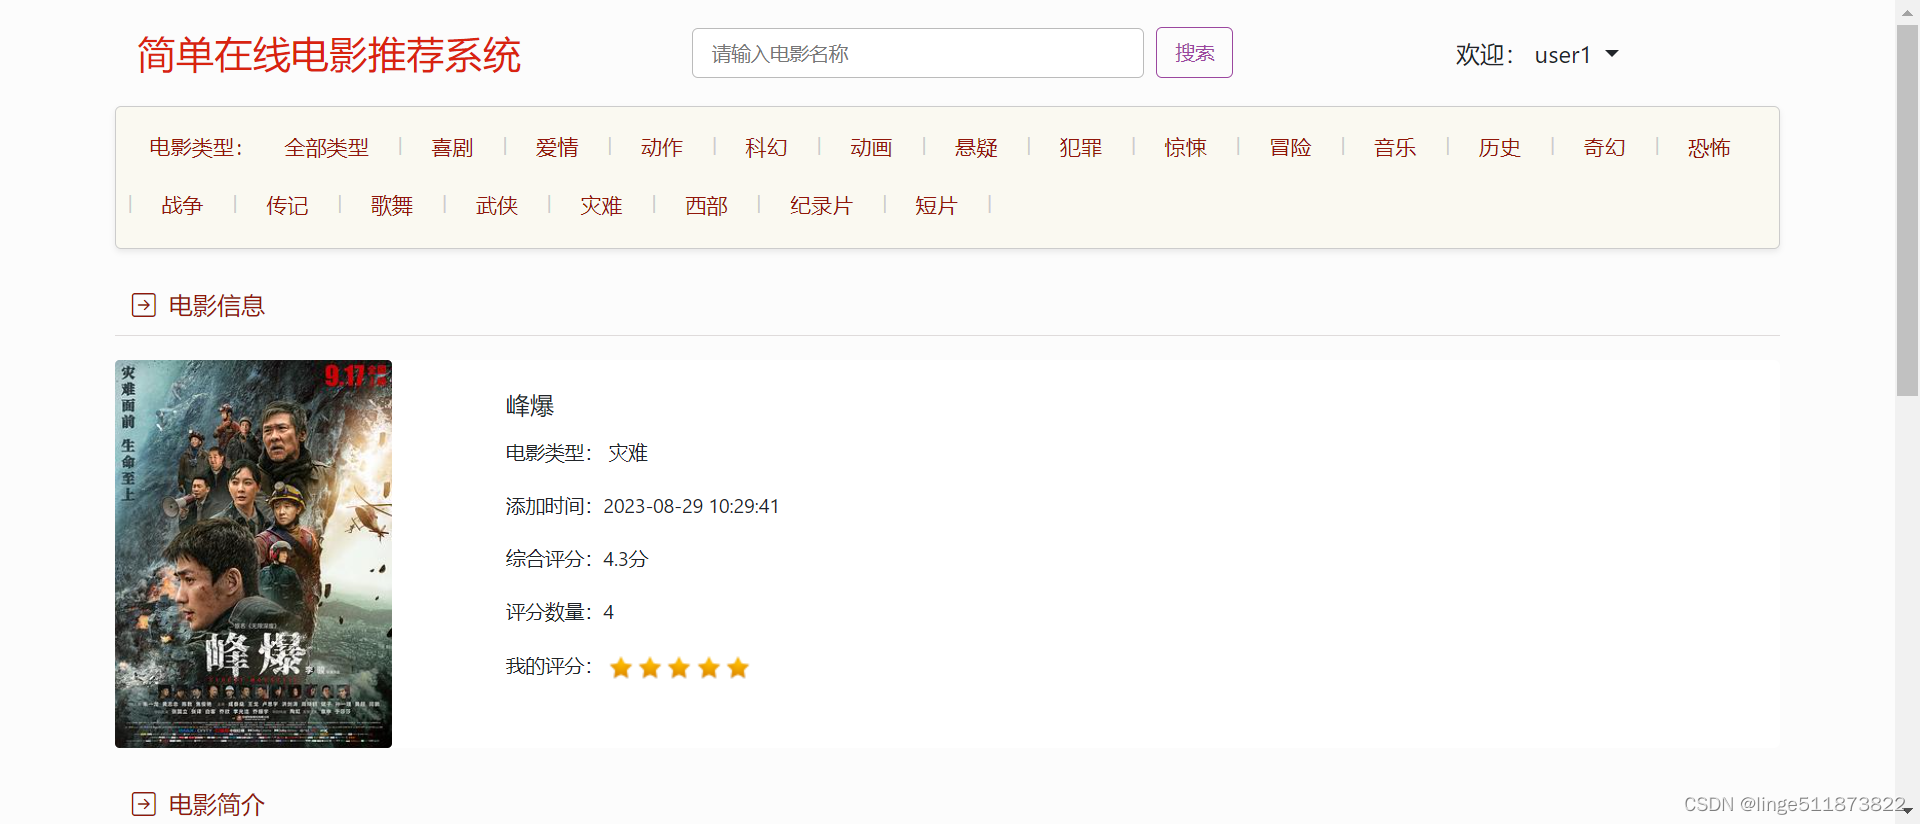Click the arrow icon beside 电影信息
Viewport: 1920px width, 824px height.
pos(144,305)
